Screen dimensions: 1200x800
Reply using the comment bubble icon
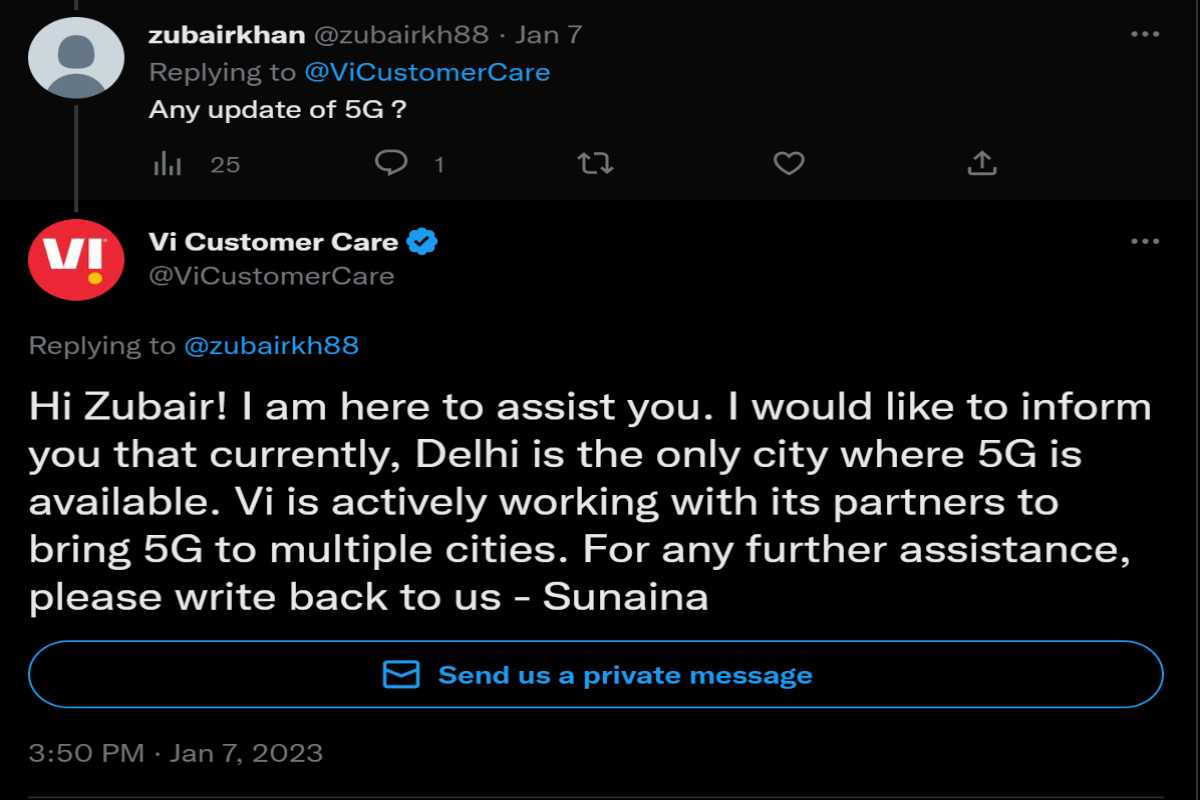click(391, 163)
